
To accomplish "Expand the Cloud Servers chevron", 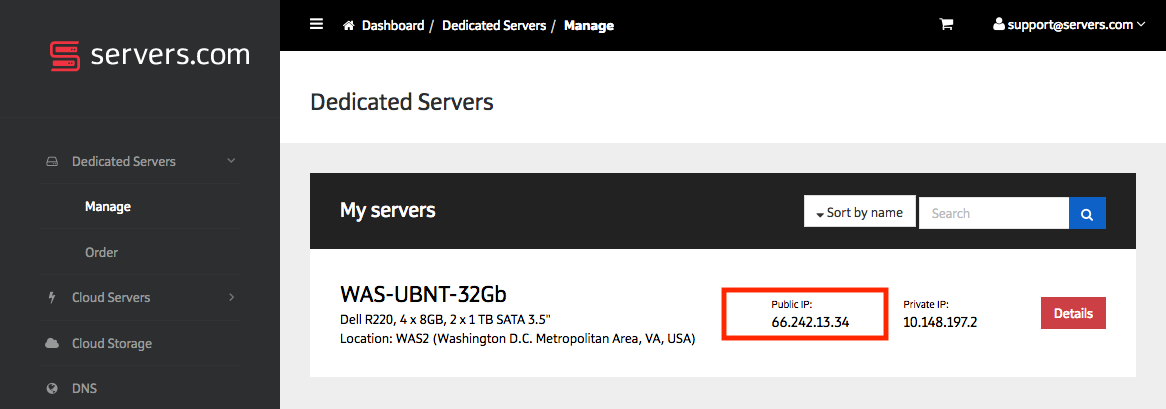I will click(x=231, y=297).
